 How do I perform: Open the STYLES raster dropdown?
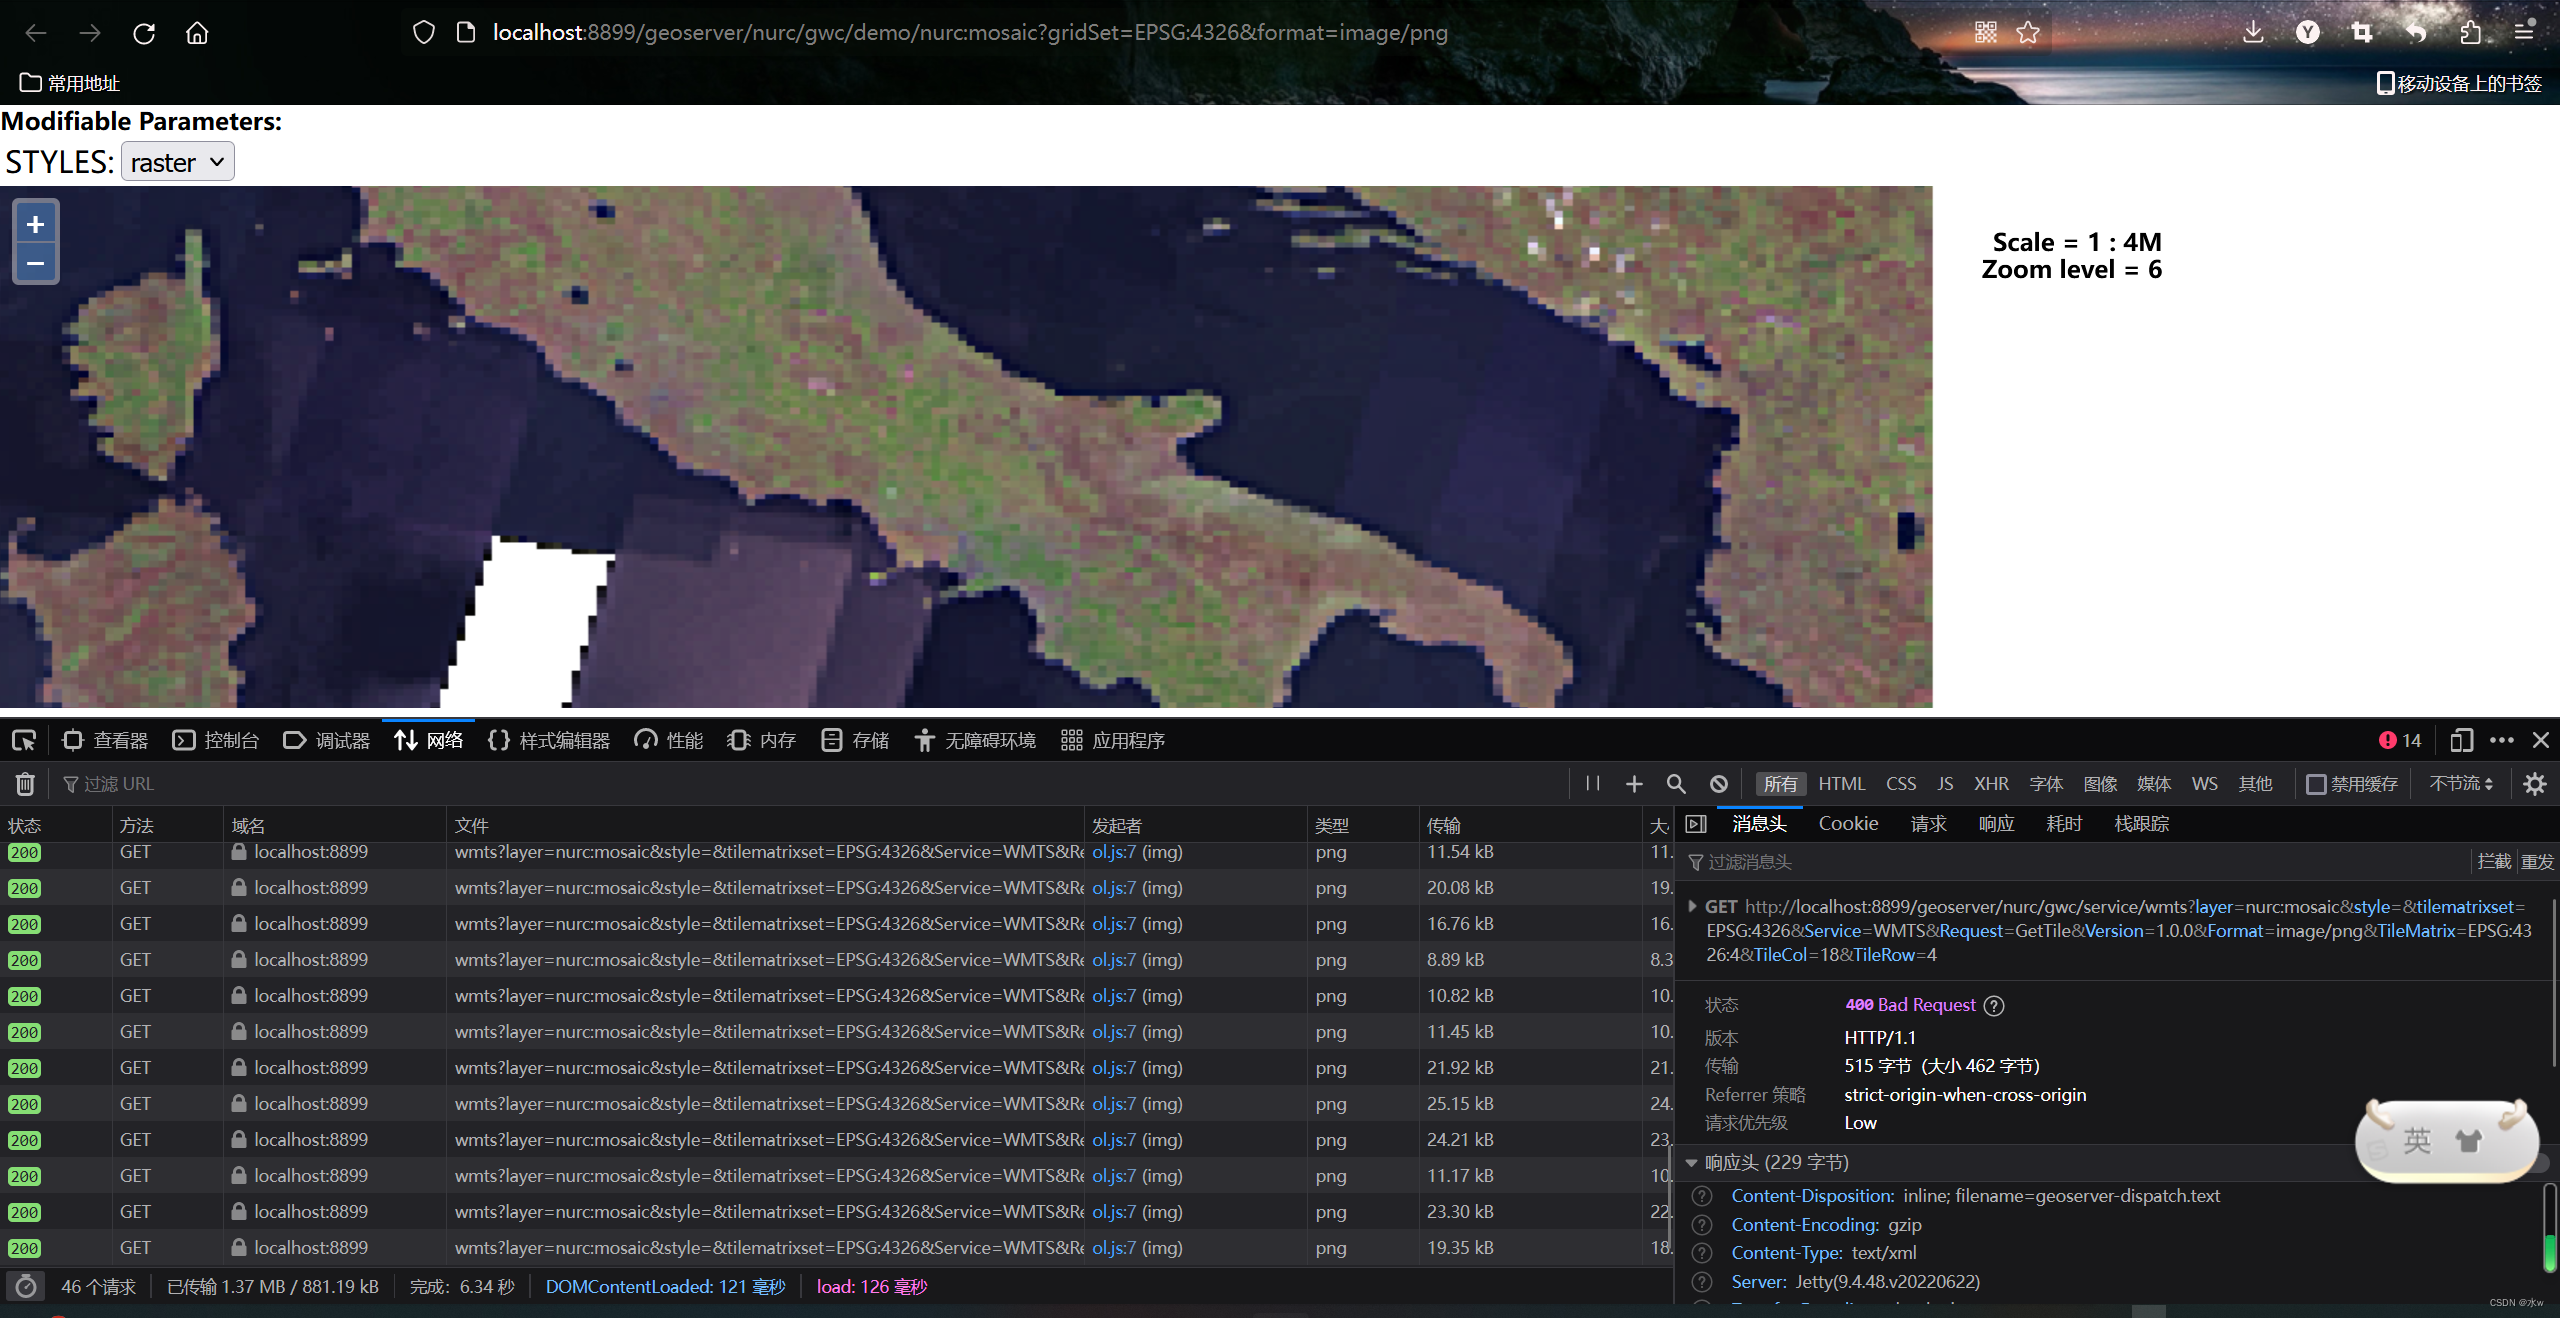point(178,162)
